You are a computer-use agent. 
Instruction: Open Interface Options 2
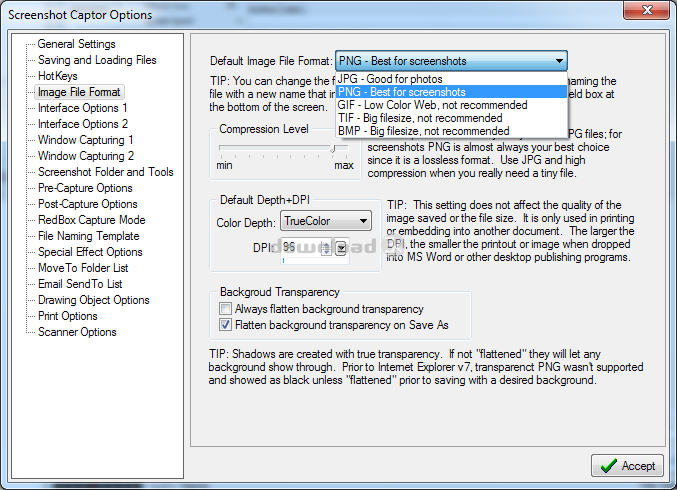(x=83, y=124)
